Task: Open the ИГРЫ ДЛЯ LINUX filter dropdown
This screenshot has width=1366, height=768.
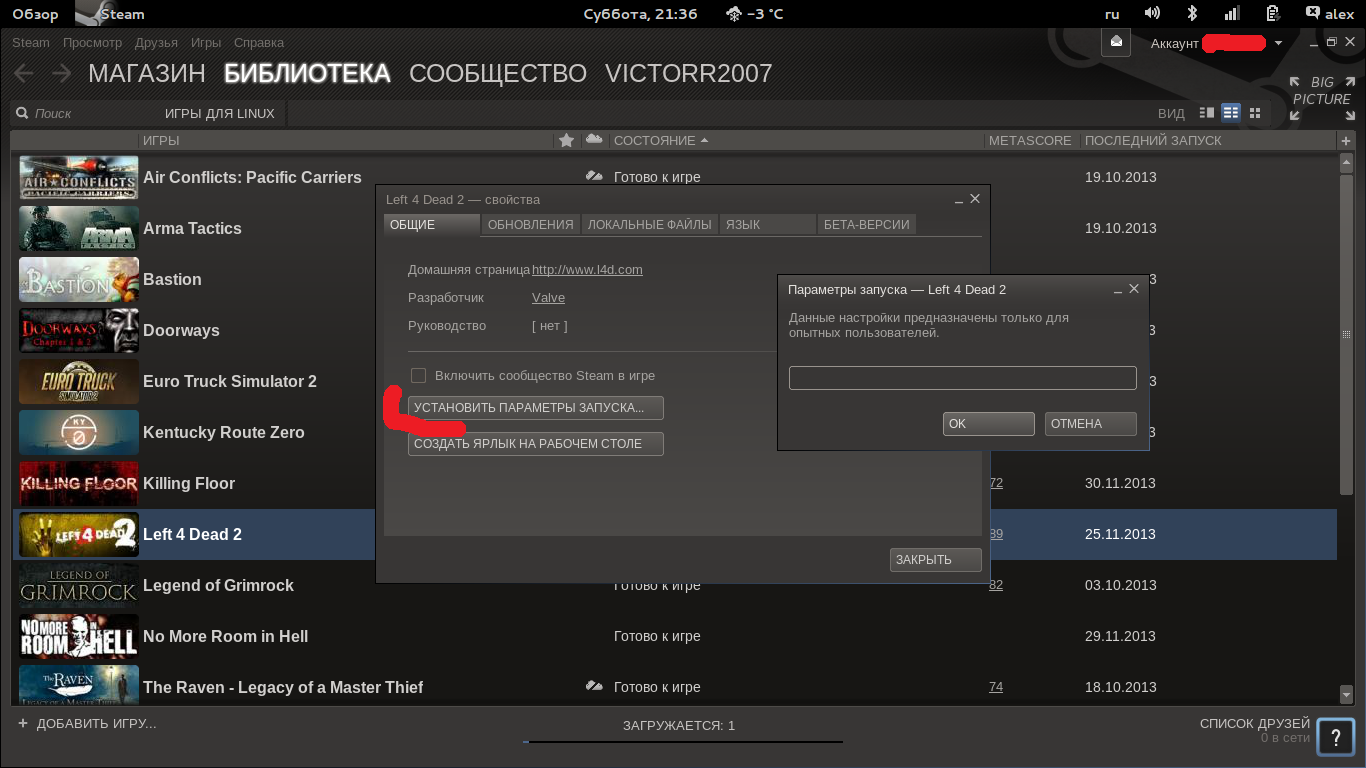Action: pyautogui.click(x=220, y=113)
